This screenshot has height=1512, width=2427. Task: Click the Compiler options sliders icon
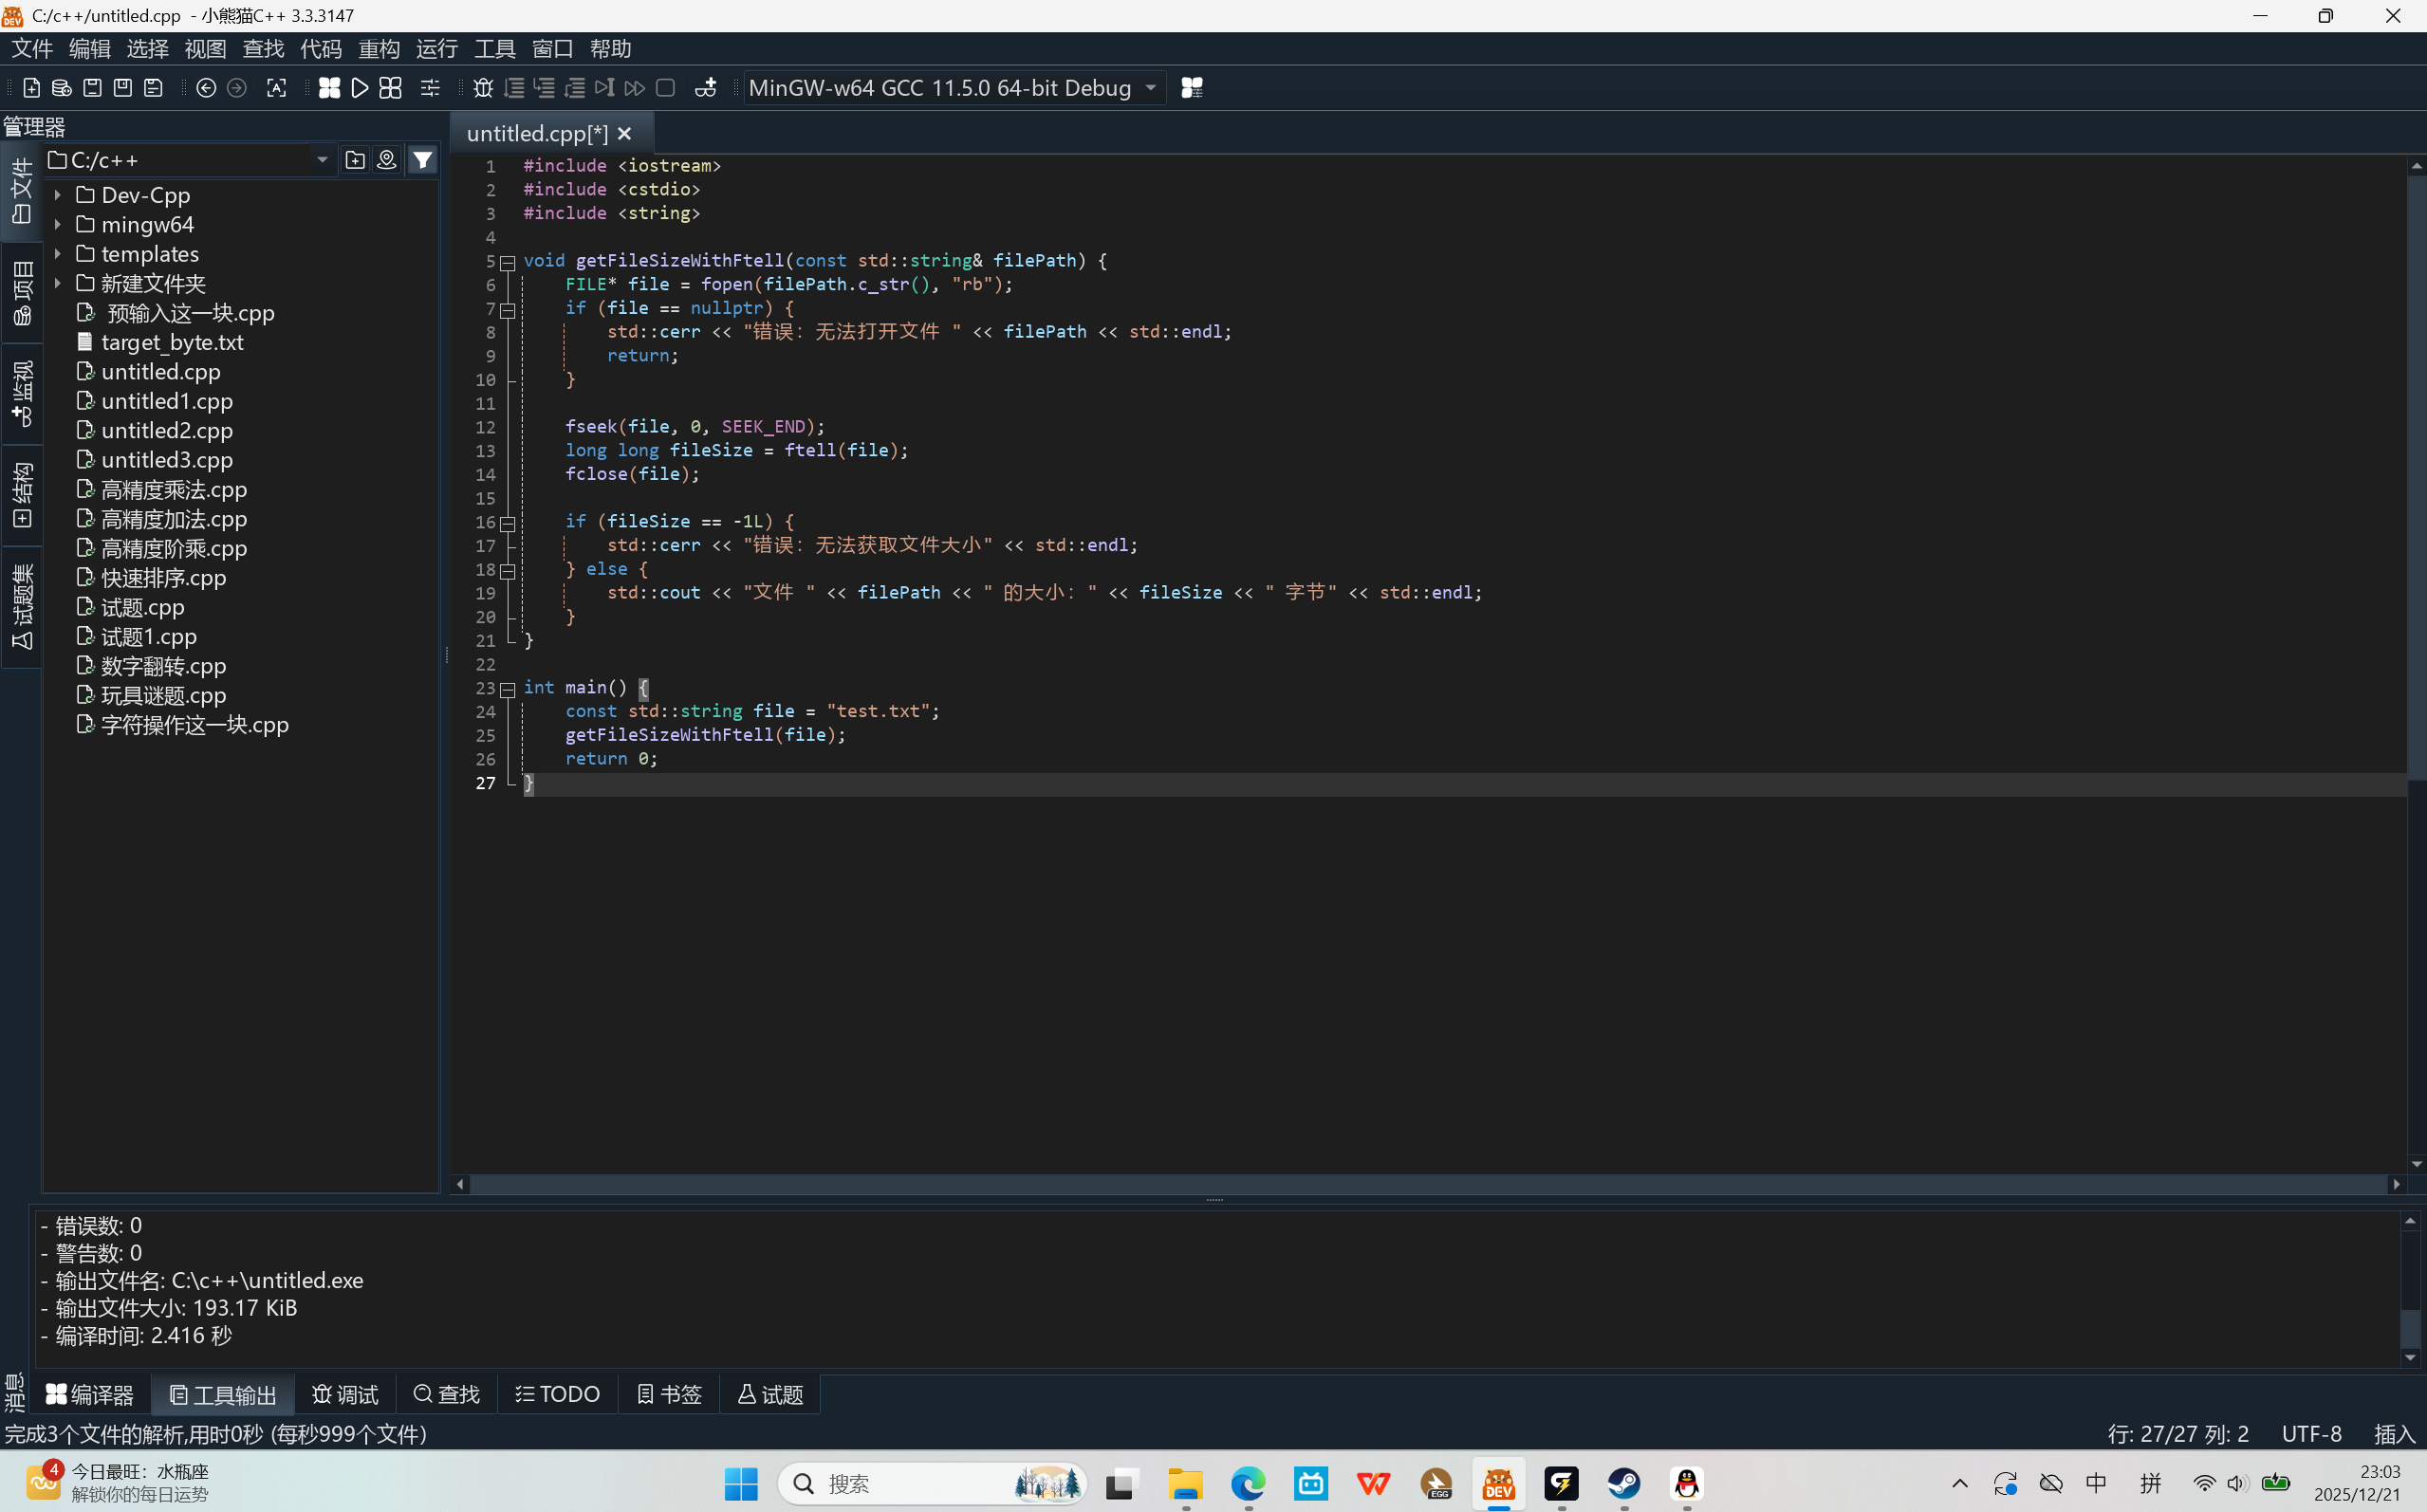(x=430, y=88)
